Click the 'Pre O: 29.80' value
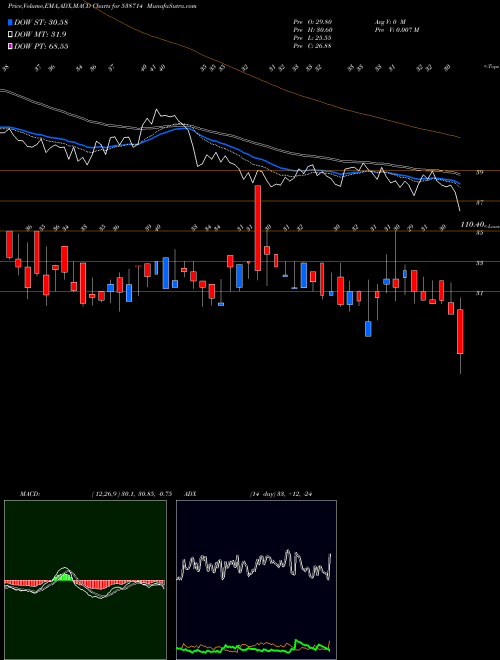500x660 pixels. pyautogui.click(x=312, y=22)
